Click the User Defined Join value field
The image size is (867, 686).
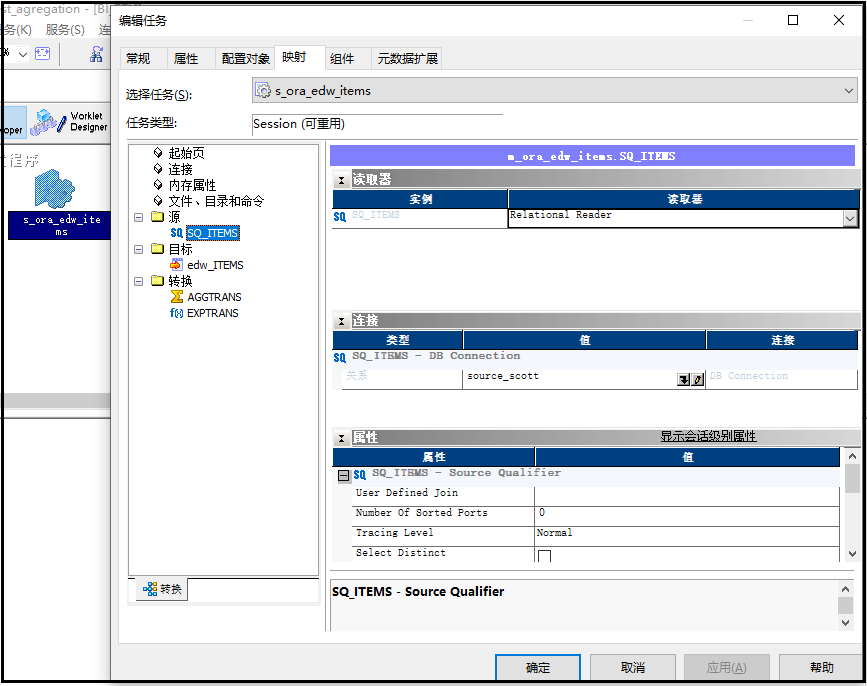(687, 496)
